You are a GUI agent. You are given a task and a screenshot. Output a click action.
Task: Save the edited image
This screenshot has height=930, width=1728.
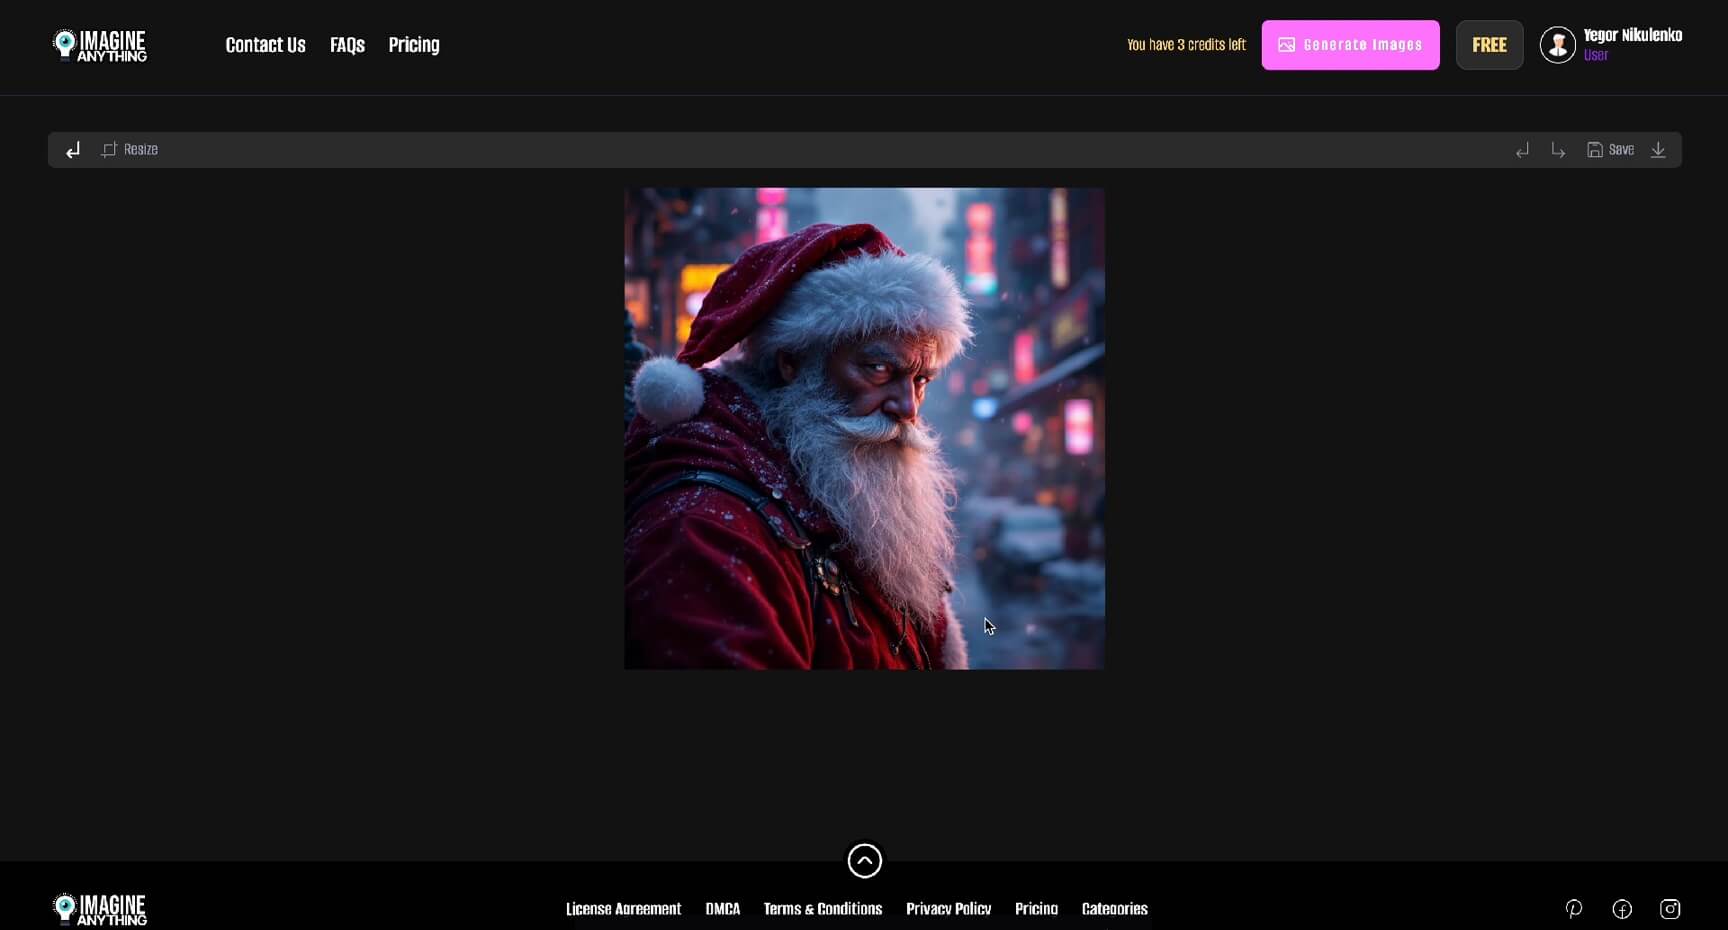point(1610,150)
